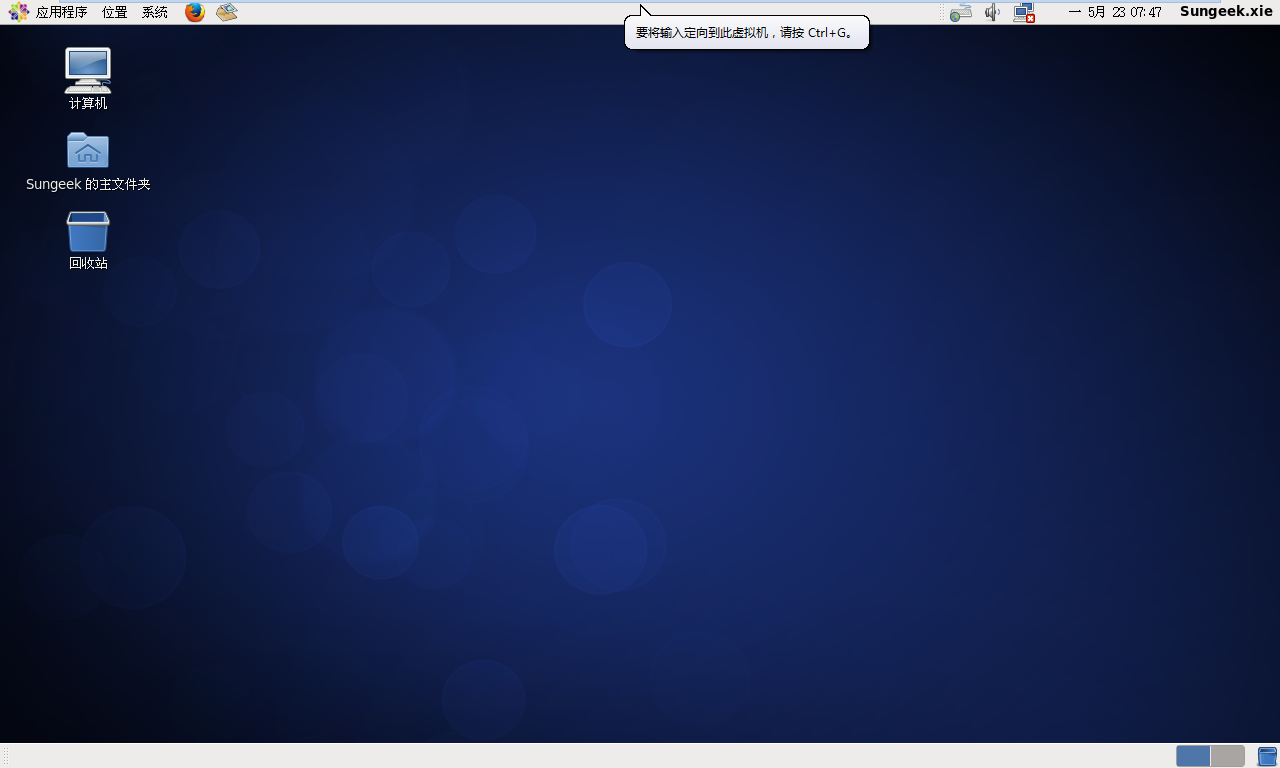1280x768 pixels.
Task: Open the 系统 menu
Action: (x=153, y=12)
